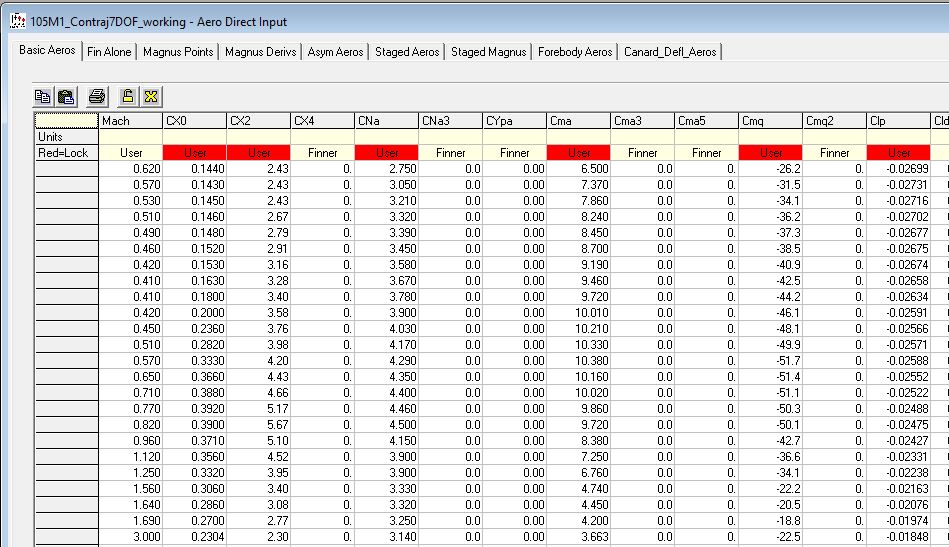
Task: Show the Forebody Aeros tab
Action: coord(575,52)
